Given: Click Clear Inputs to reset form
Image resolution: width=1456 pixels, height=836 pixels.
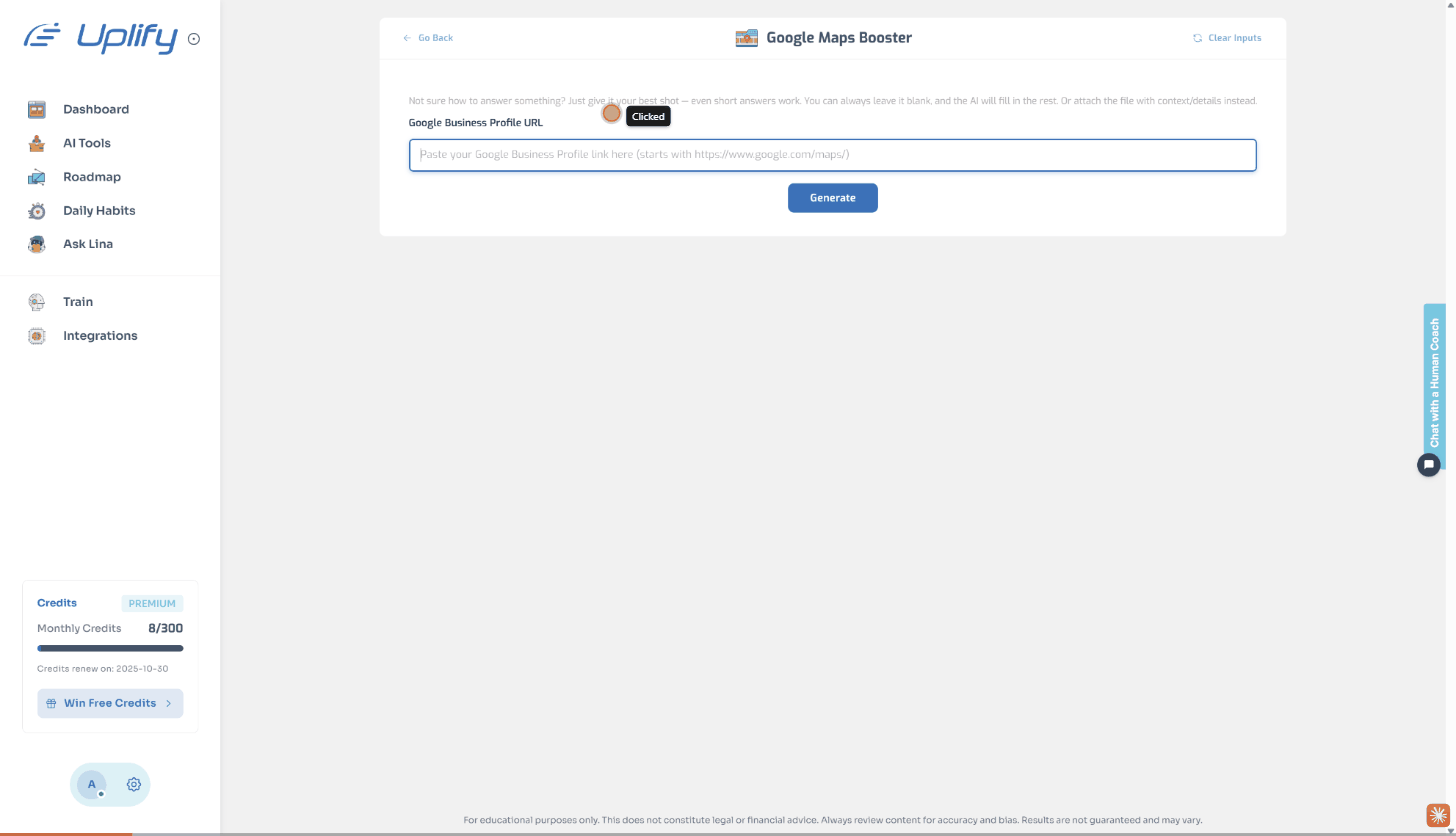Looking at the screenshot, I should tap(1227, 38).
